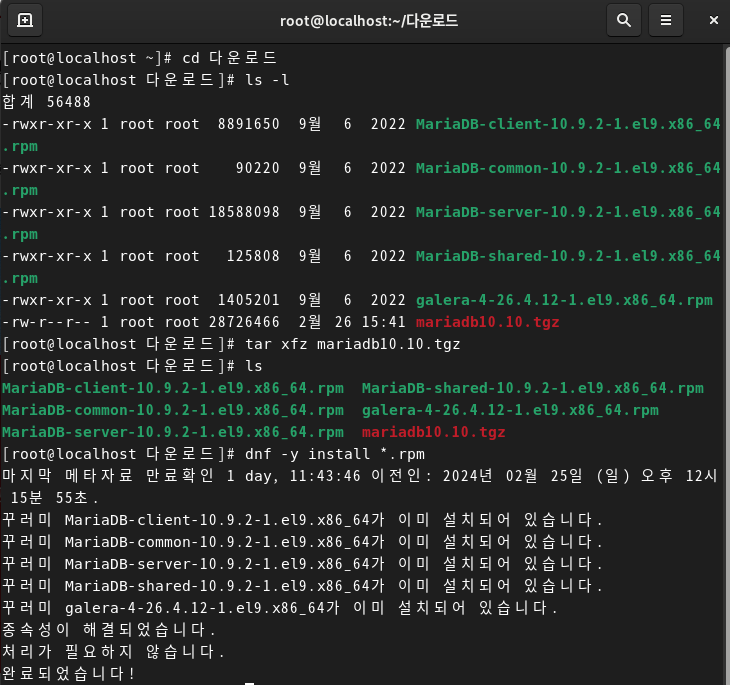This screenshot has width=730, height=685.
Task: Click MariaDB-client rpm in ls output
Action: tap(173, 388)
